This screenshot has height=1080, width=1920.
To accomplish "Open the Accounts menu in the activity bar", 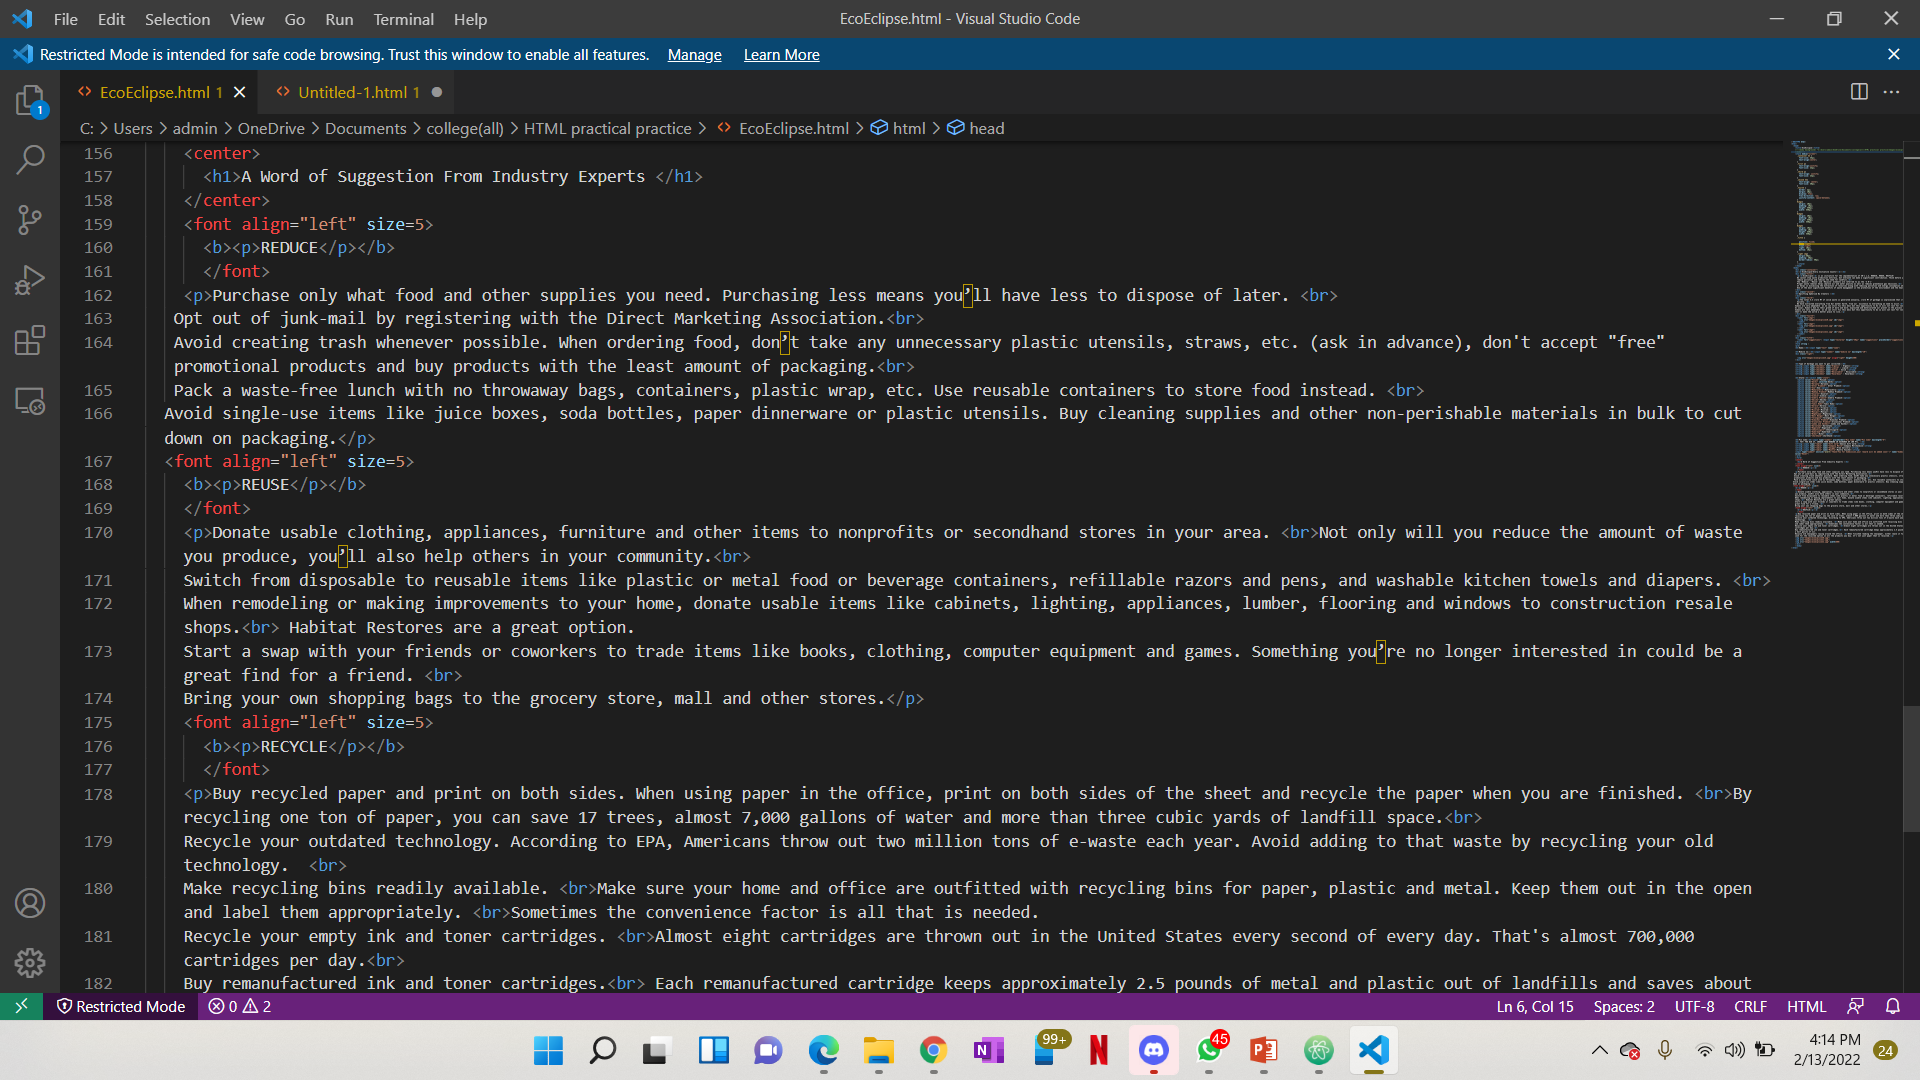I will point(30,902).
